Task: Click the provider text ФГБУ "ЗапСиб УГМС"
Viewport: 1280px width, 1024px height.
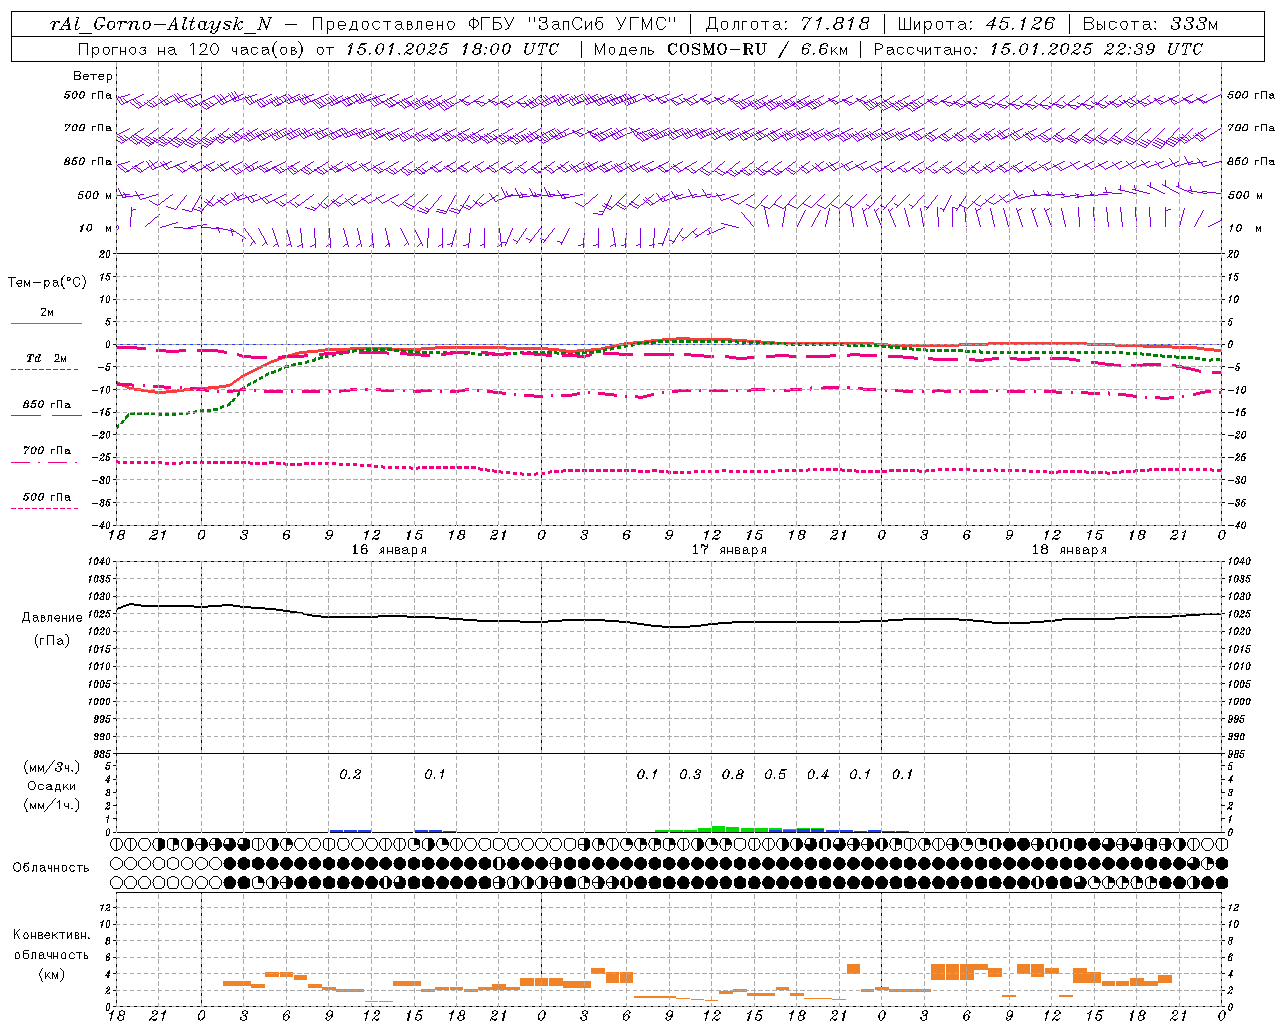Action: click(x=573, y=24)
